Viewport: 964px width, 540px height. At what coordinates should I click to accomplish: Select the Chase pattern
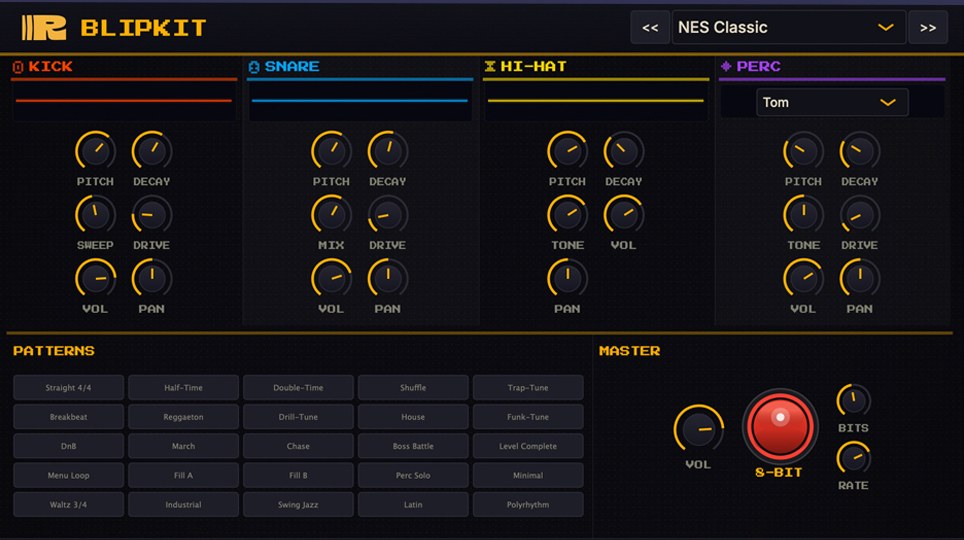point(298,446)
